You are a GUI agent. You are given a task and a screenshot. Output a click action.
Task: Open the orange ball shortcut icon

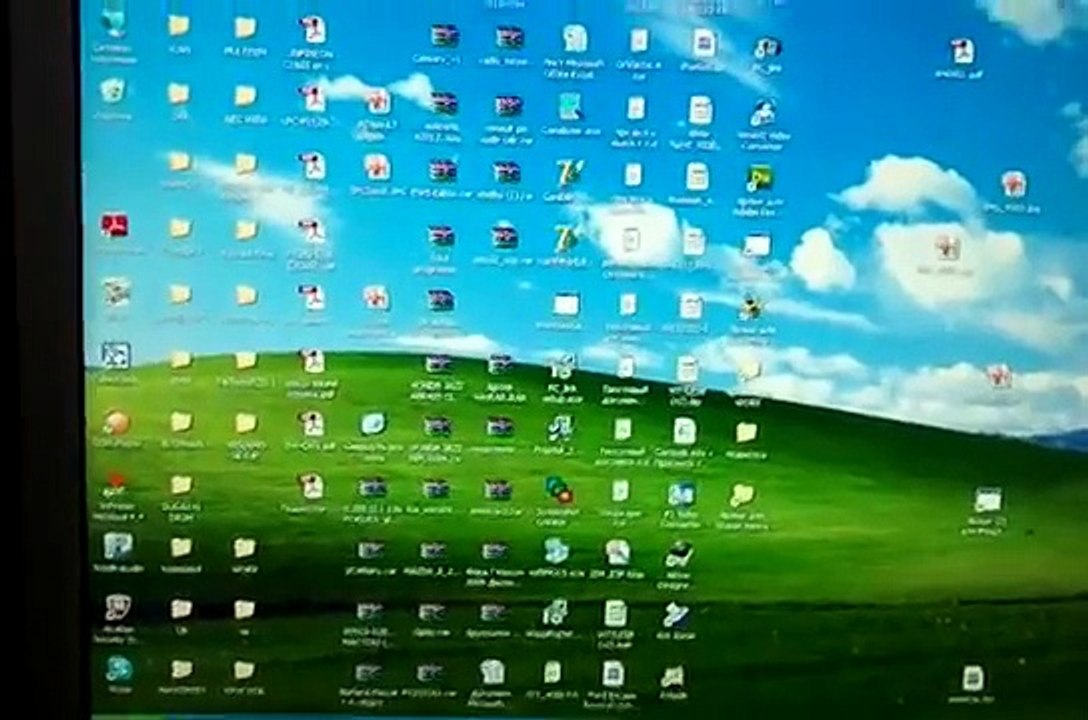point(116,422)
